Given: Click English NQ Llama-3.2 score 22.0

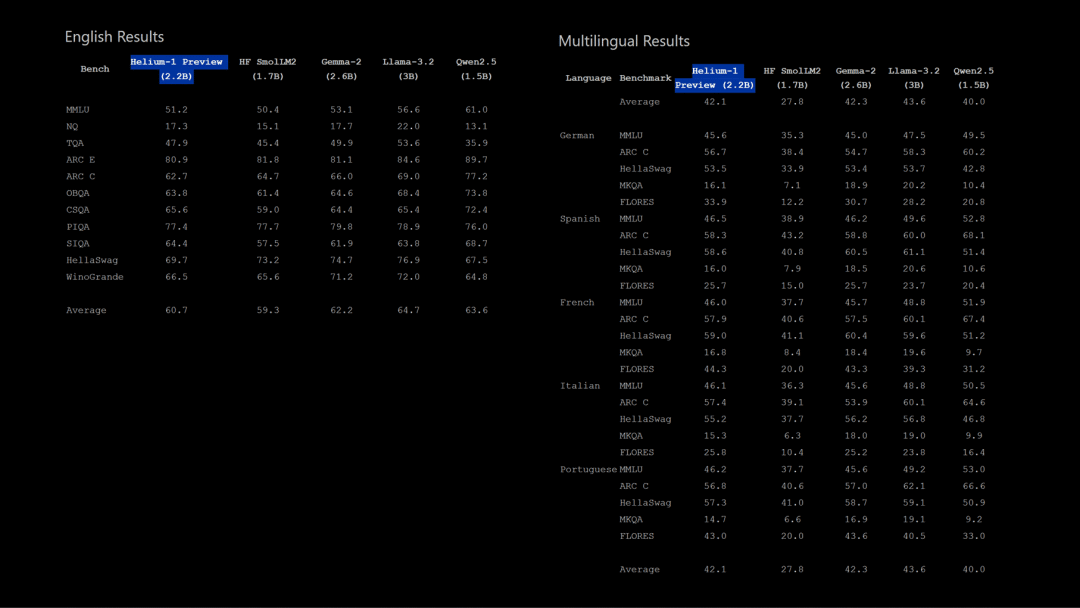Looking at the screenshot, I should coord(408,126).
